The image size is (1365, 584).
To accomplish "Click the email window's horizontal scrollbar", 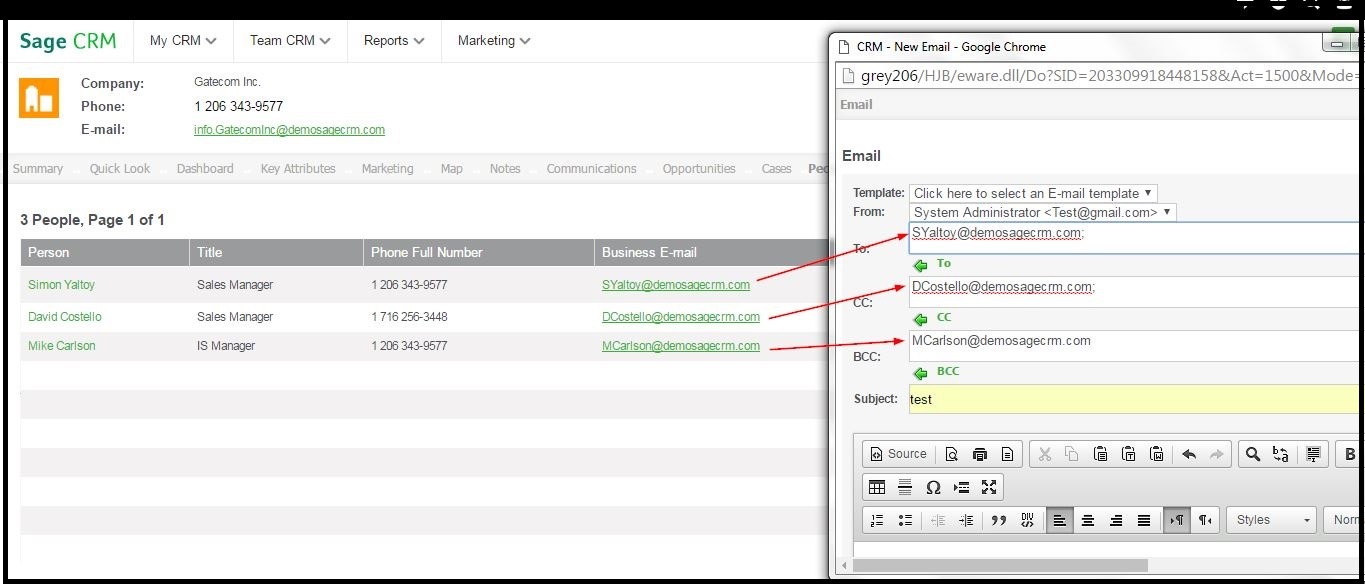I will pyautogui.click(x=1000, y=565).
